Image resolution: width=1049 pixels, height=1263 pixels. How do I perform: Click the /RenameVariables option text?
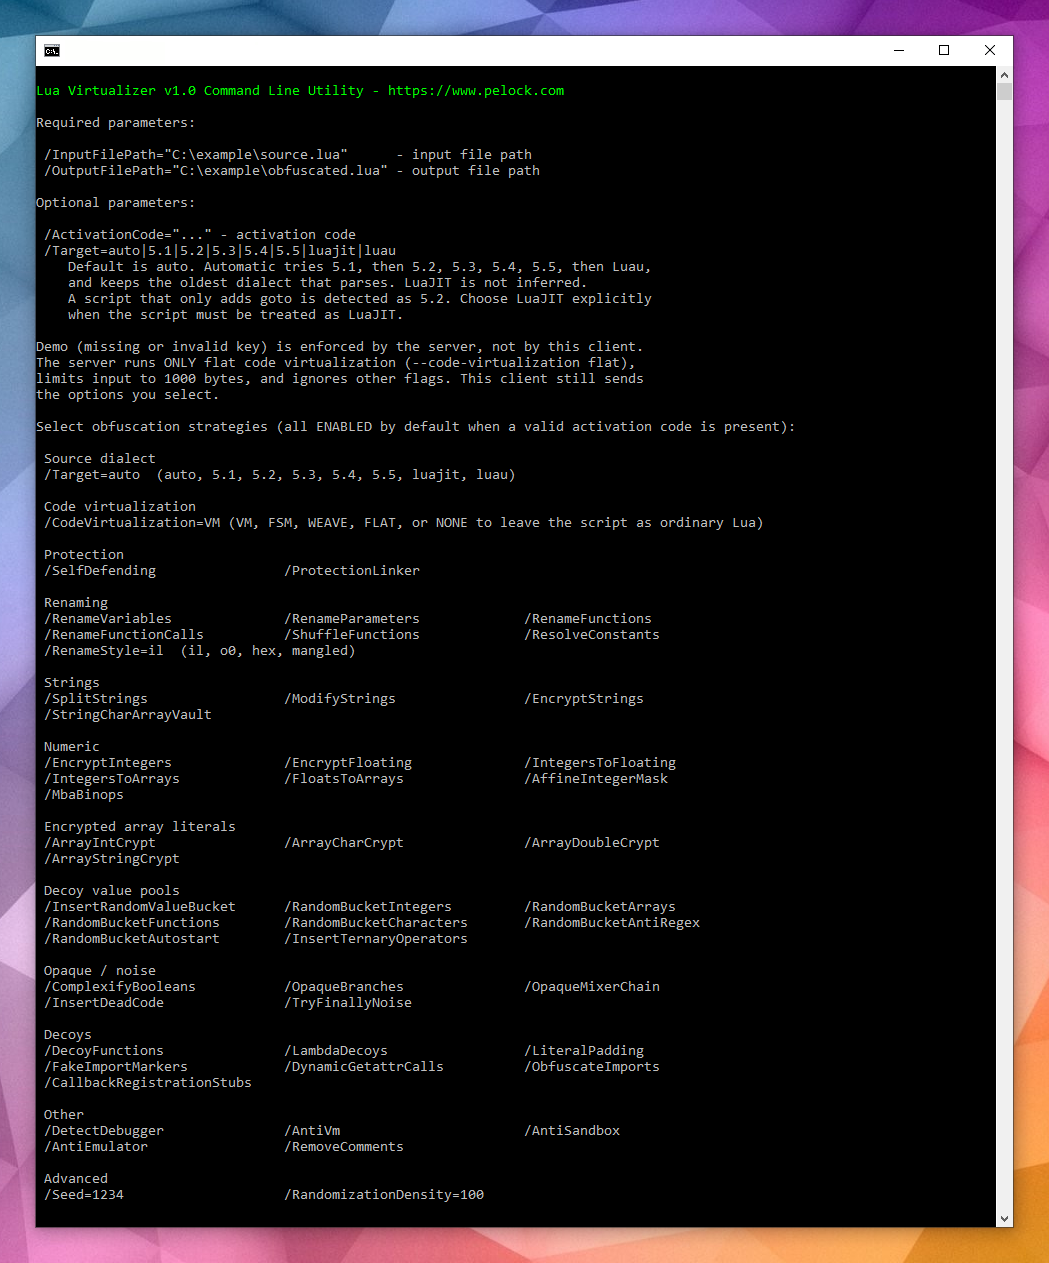tap(108, 619)
